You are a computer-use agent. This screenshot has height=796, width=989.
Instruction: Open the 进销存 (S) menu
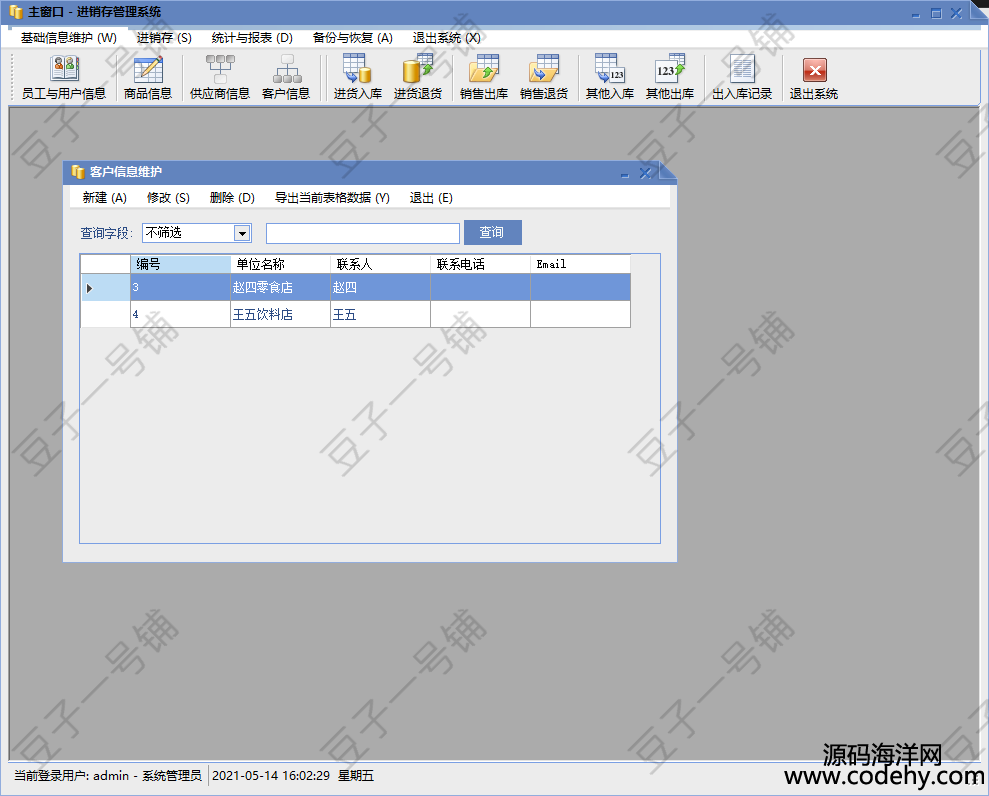164,38
